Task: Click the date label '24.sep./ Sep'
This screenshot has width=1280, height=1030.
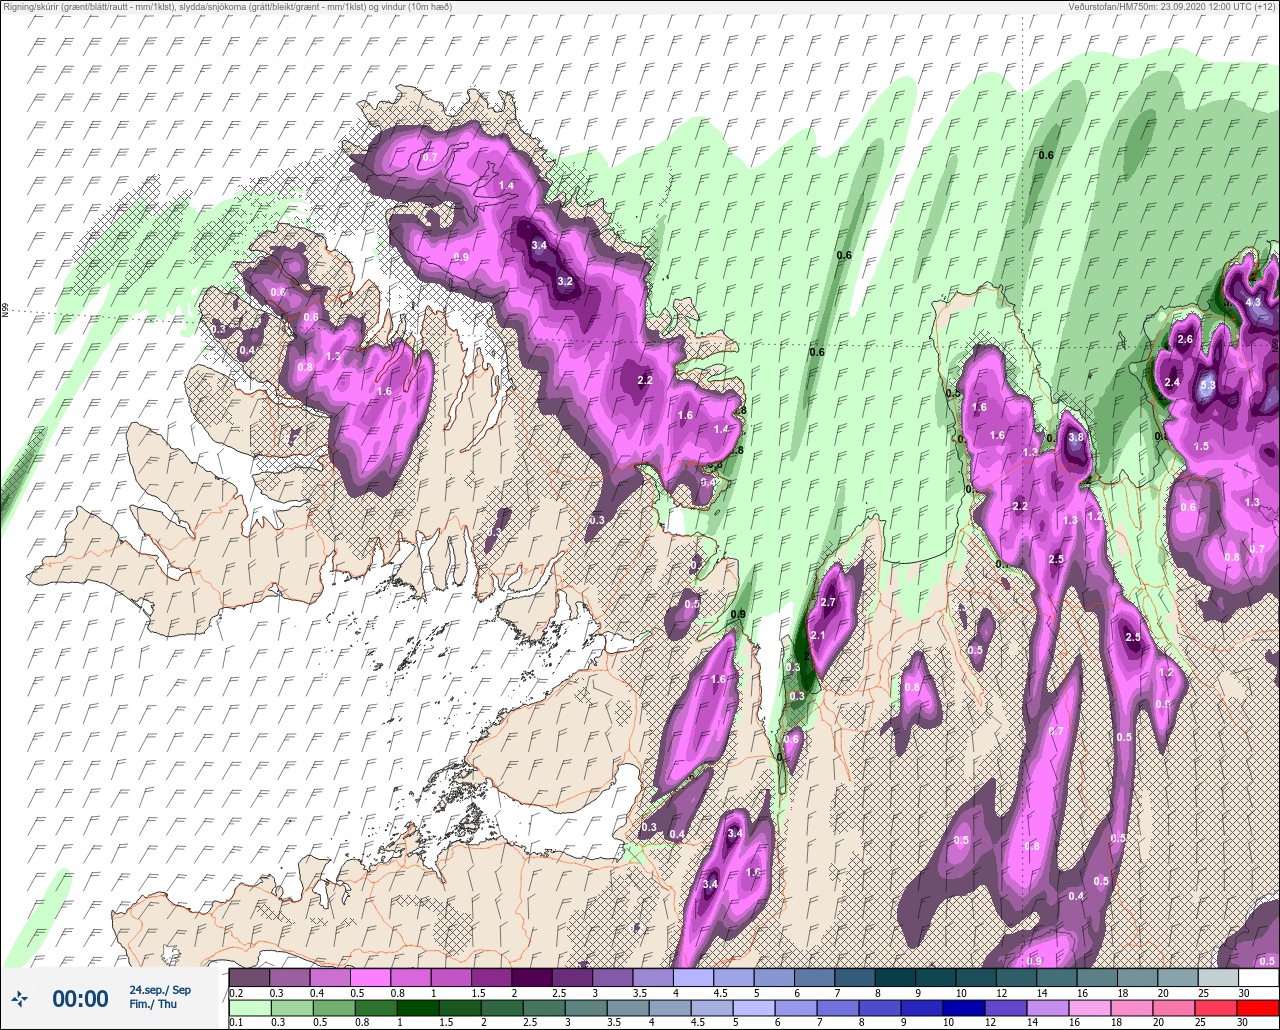Action: coord(160,990)
